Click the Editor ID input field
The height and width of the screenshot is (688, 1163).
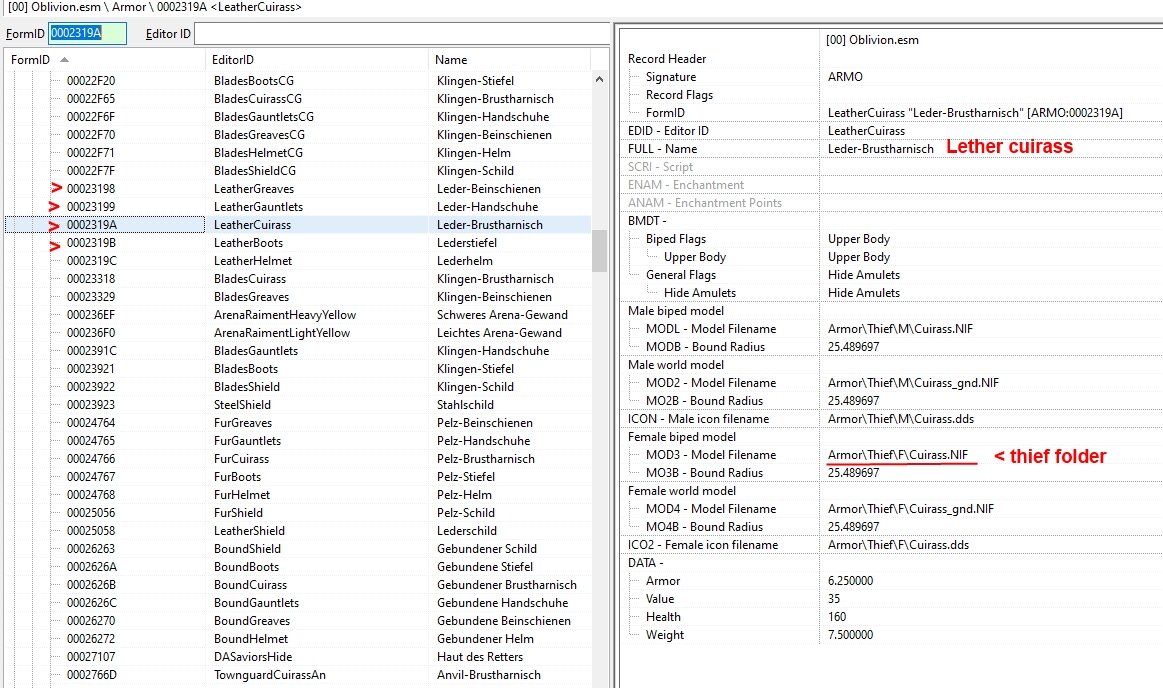point(401,33)
